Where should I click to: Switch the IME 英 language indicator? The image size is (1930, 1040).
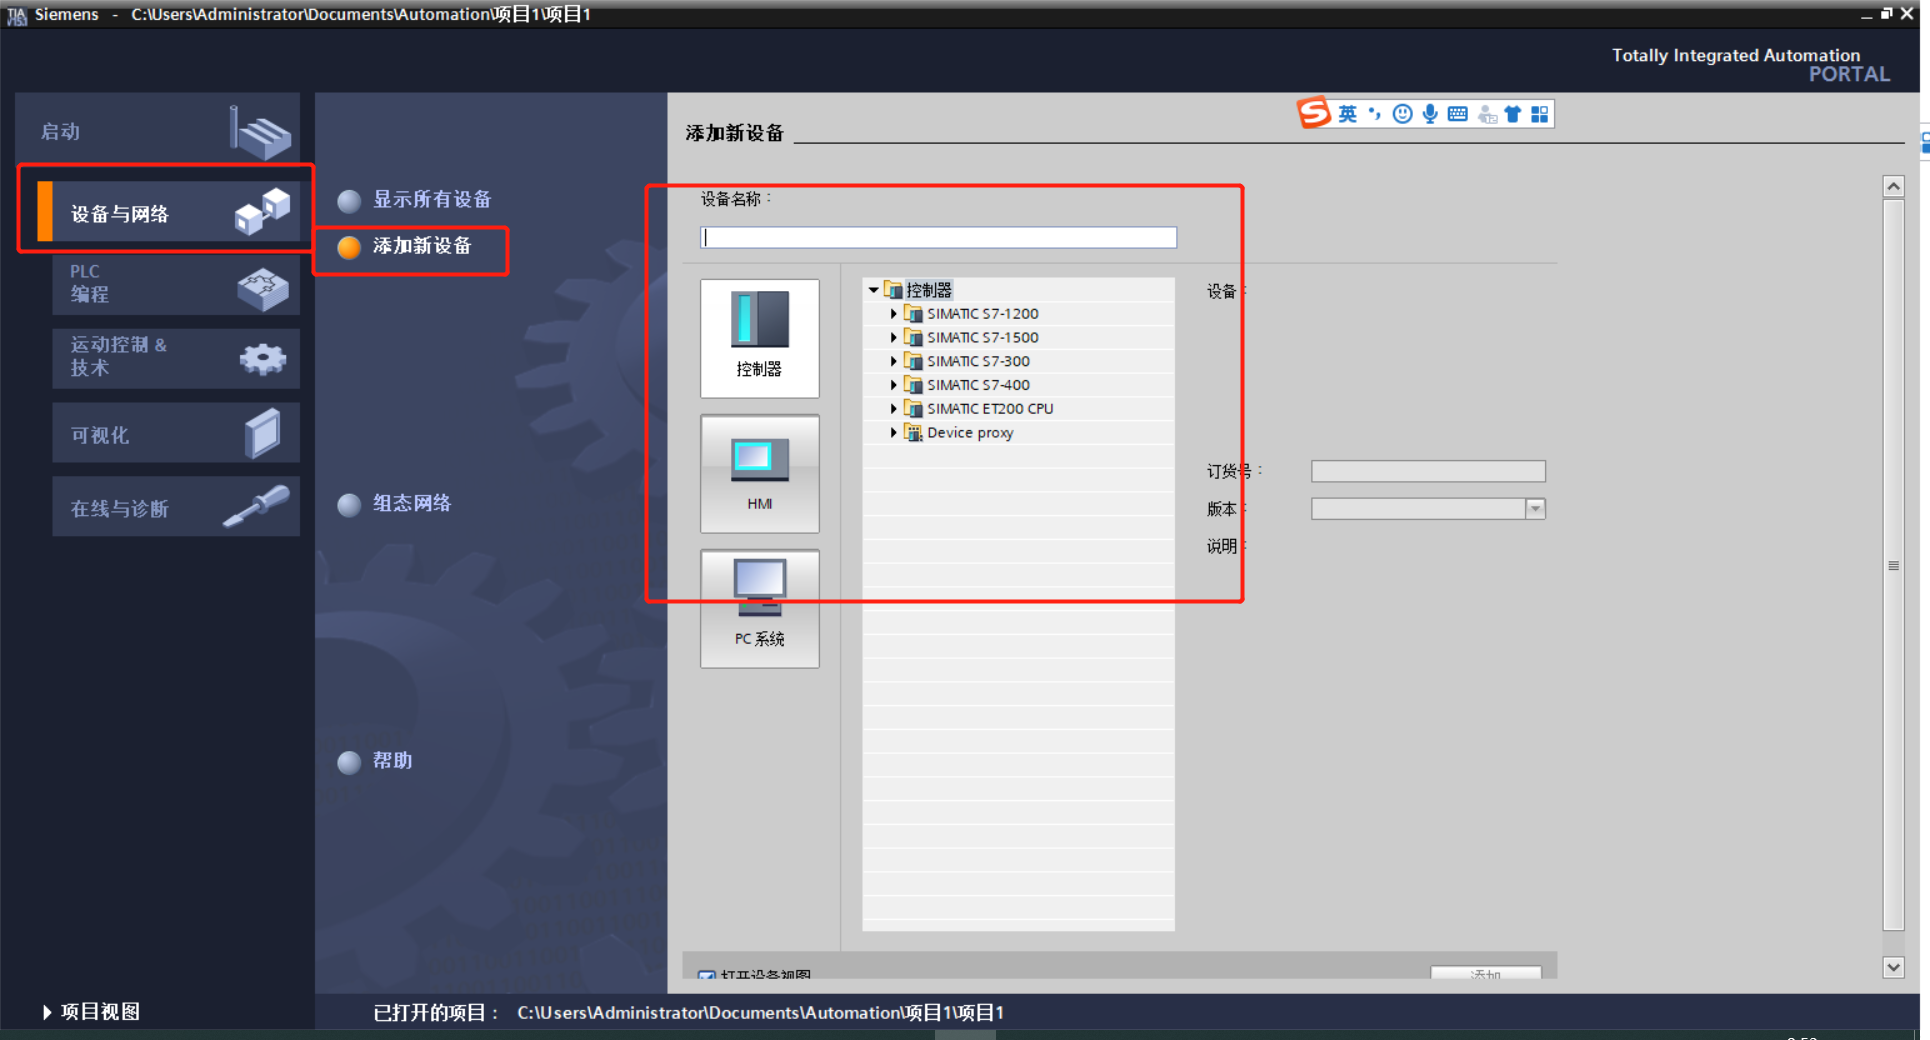coord(1348,114)
